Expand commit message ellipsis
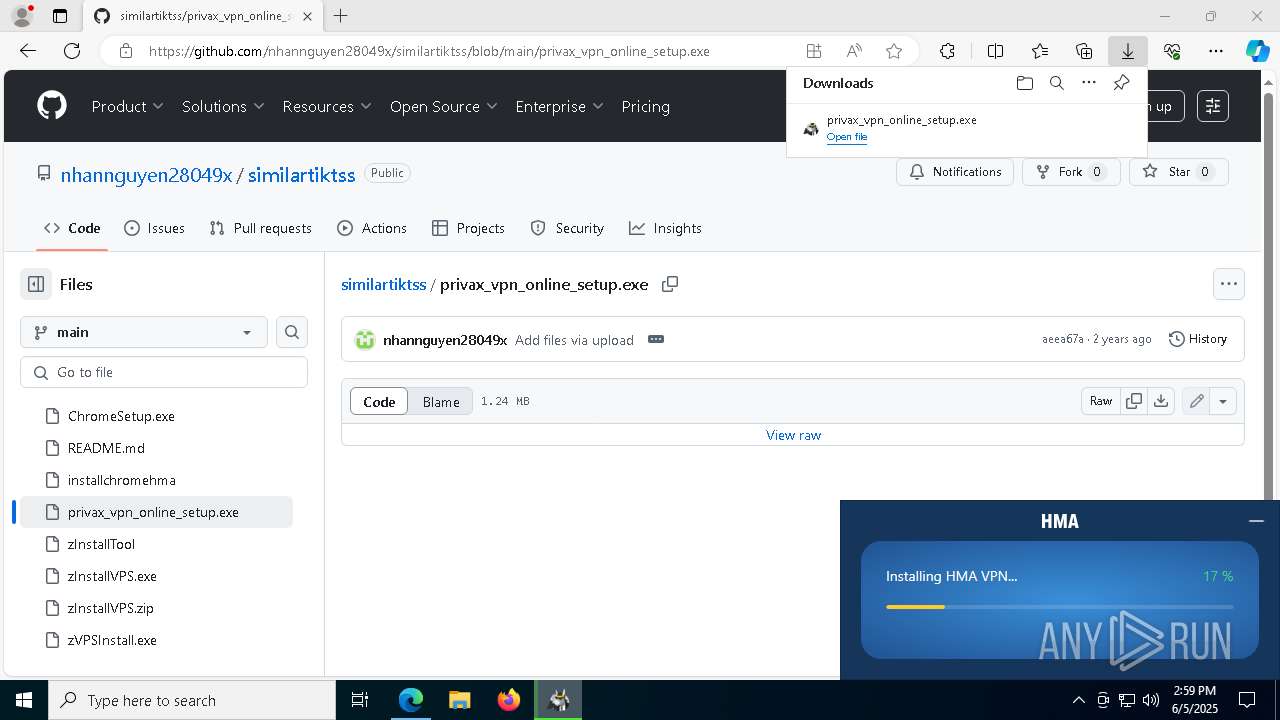Image resolution: width=1280 pixels, height=720 pixels. pos(656,339)
